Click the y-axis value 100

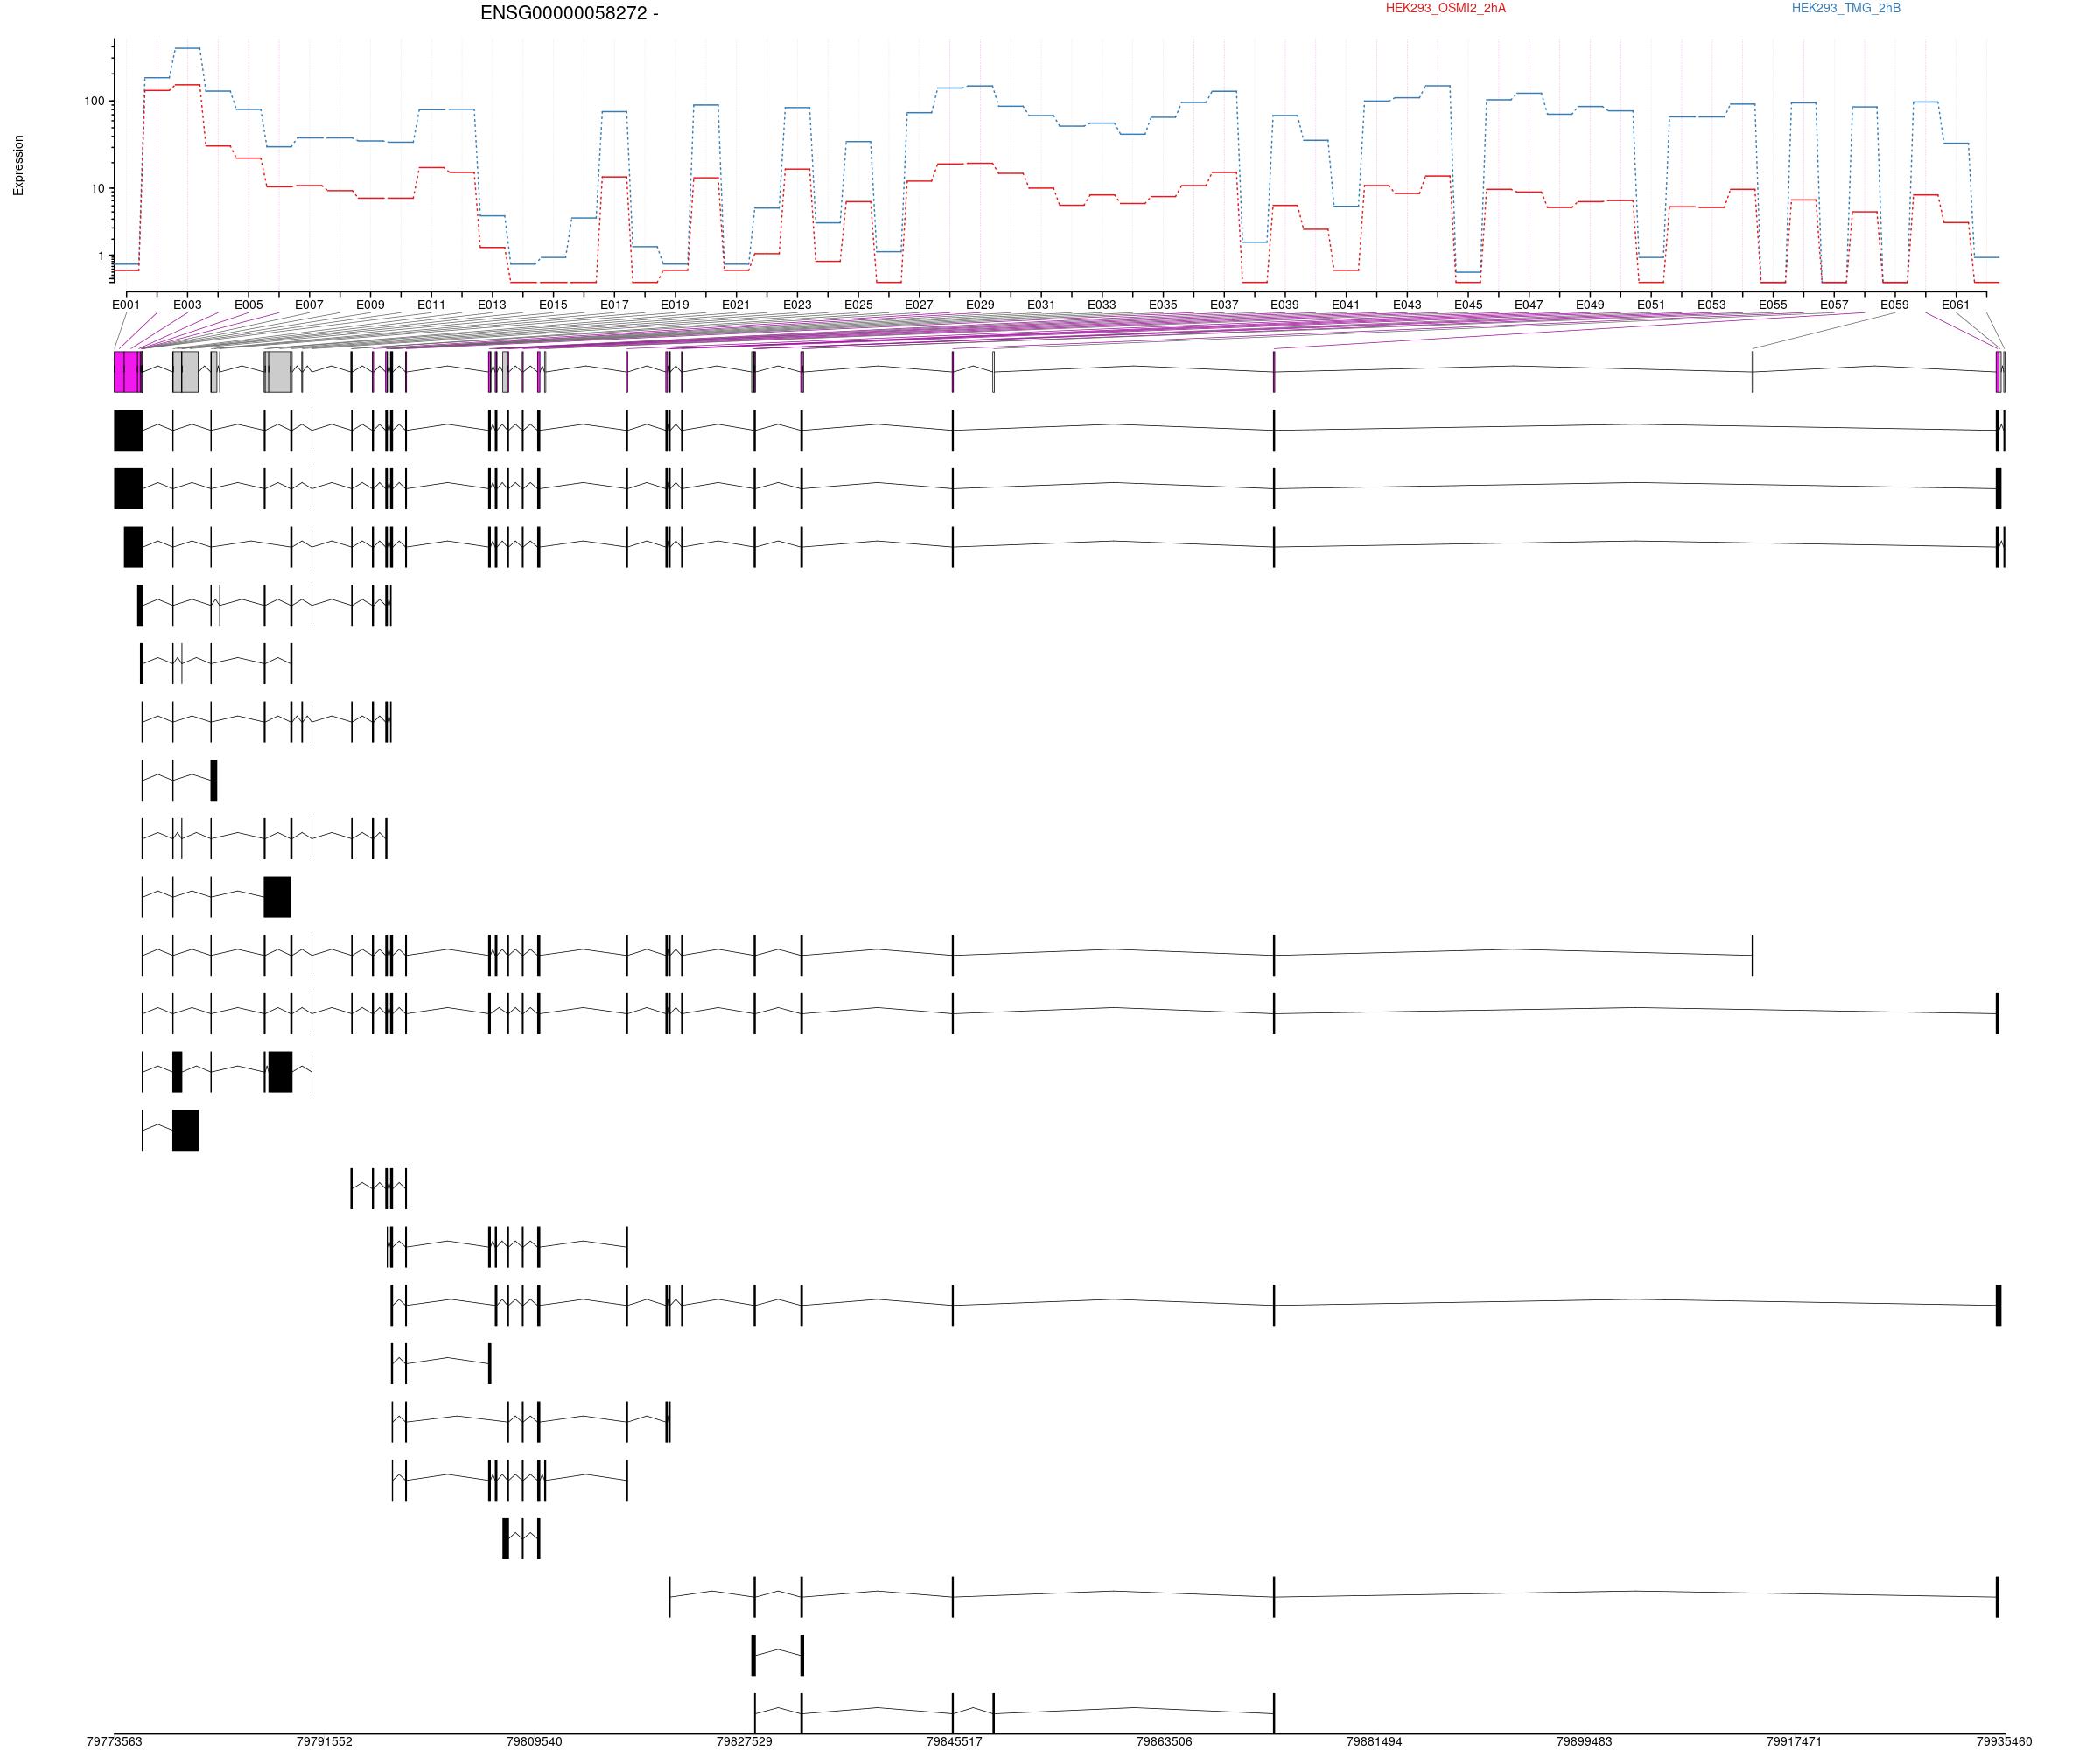coord(94,101)
